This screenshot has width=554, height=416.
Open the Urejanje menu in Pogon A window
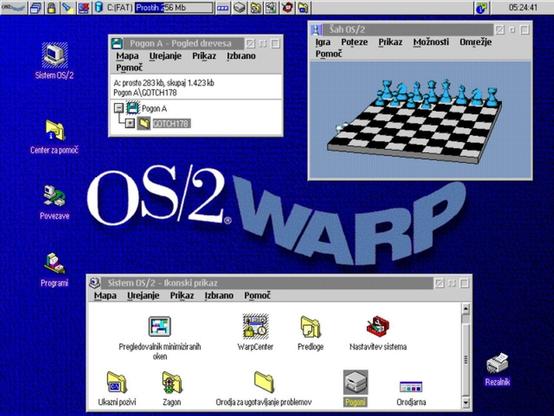click(165, 56)
